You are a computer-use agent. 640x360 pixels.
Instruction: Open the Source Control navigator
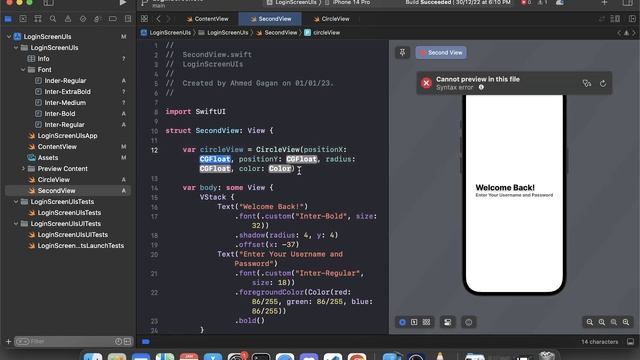[23, 19]
